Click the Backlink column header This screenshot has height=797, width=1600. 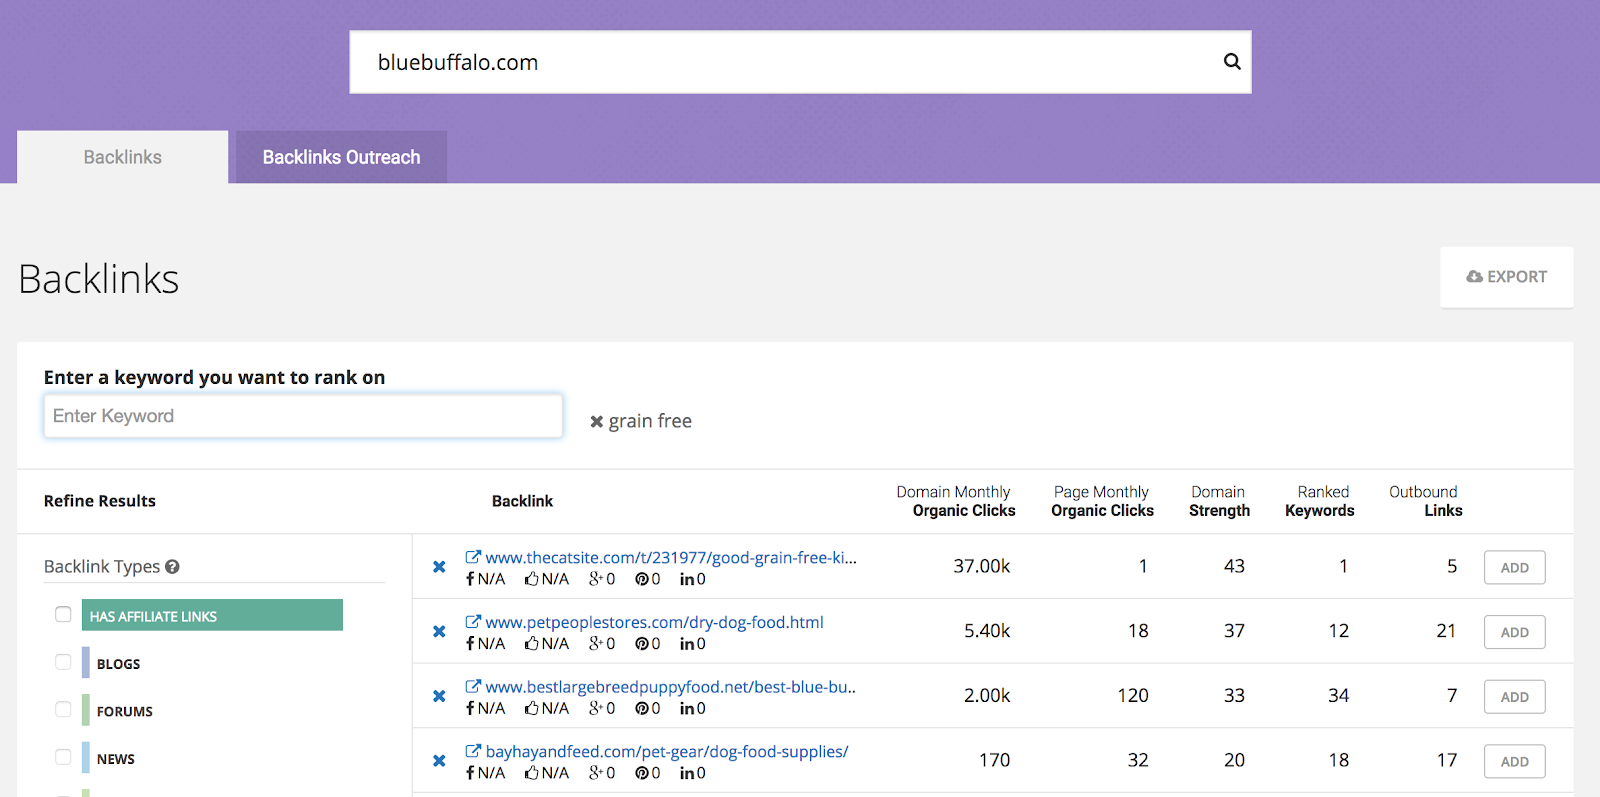tap(522, 501)
